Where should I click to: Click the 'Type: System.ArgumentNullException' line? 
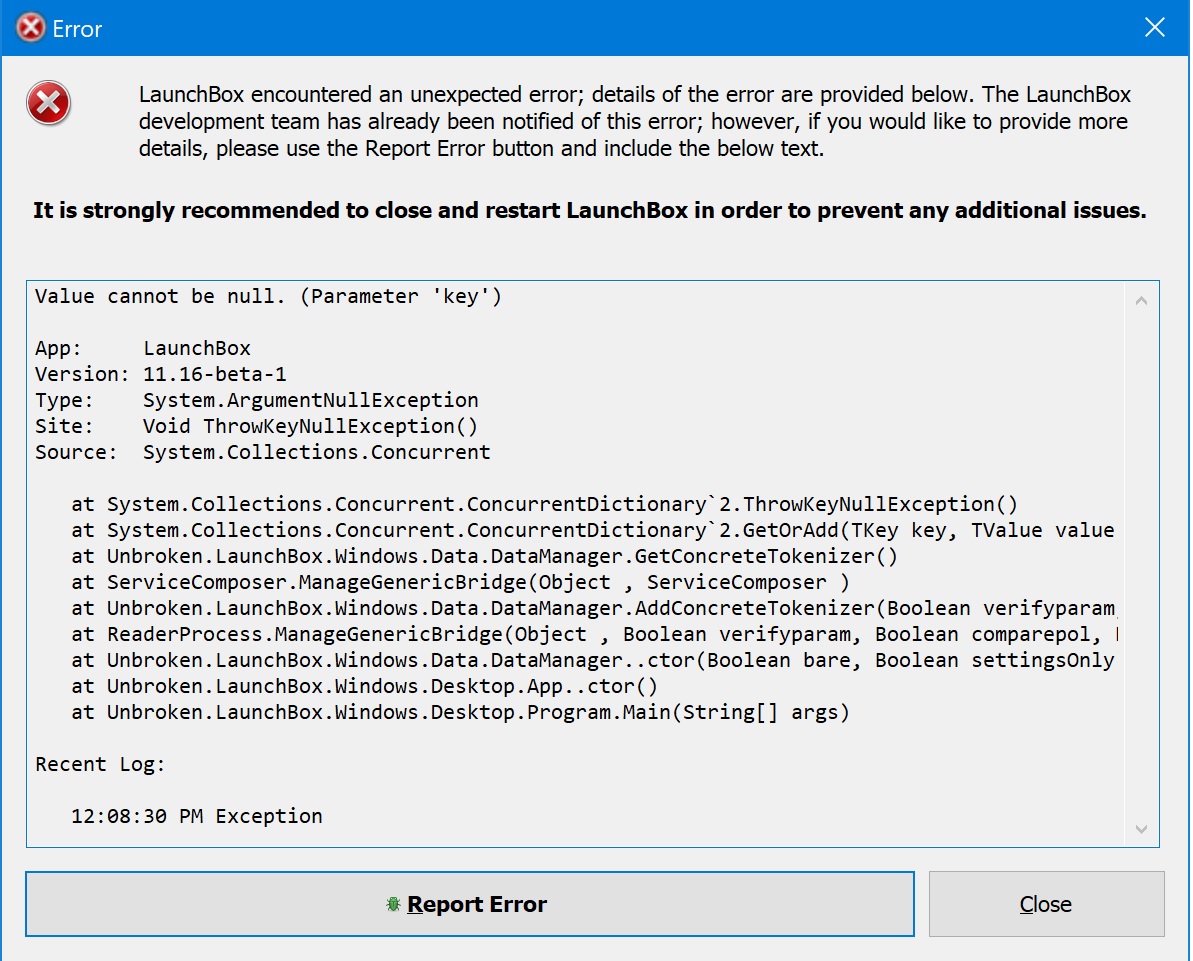pyautogui.click(x=256, y=400)
